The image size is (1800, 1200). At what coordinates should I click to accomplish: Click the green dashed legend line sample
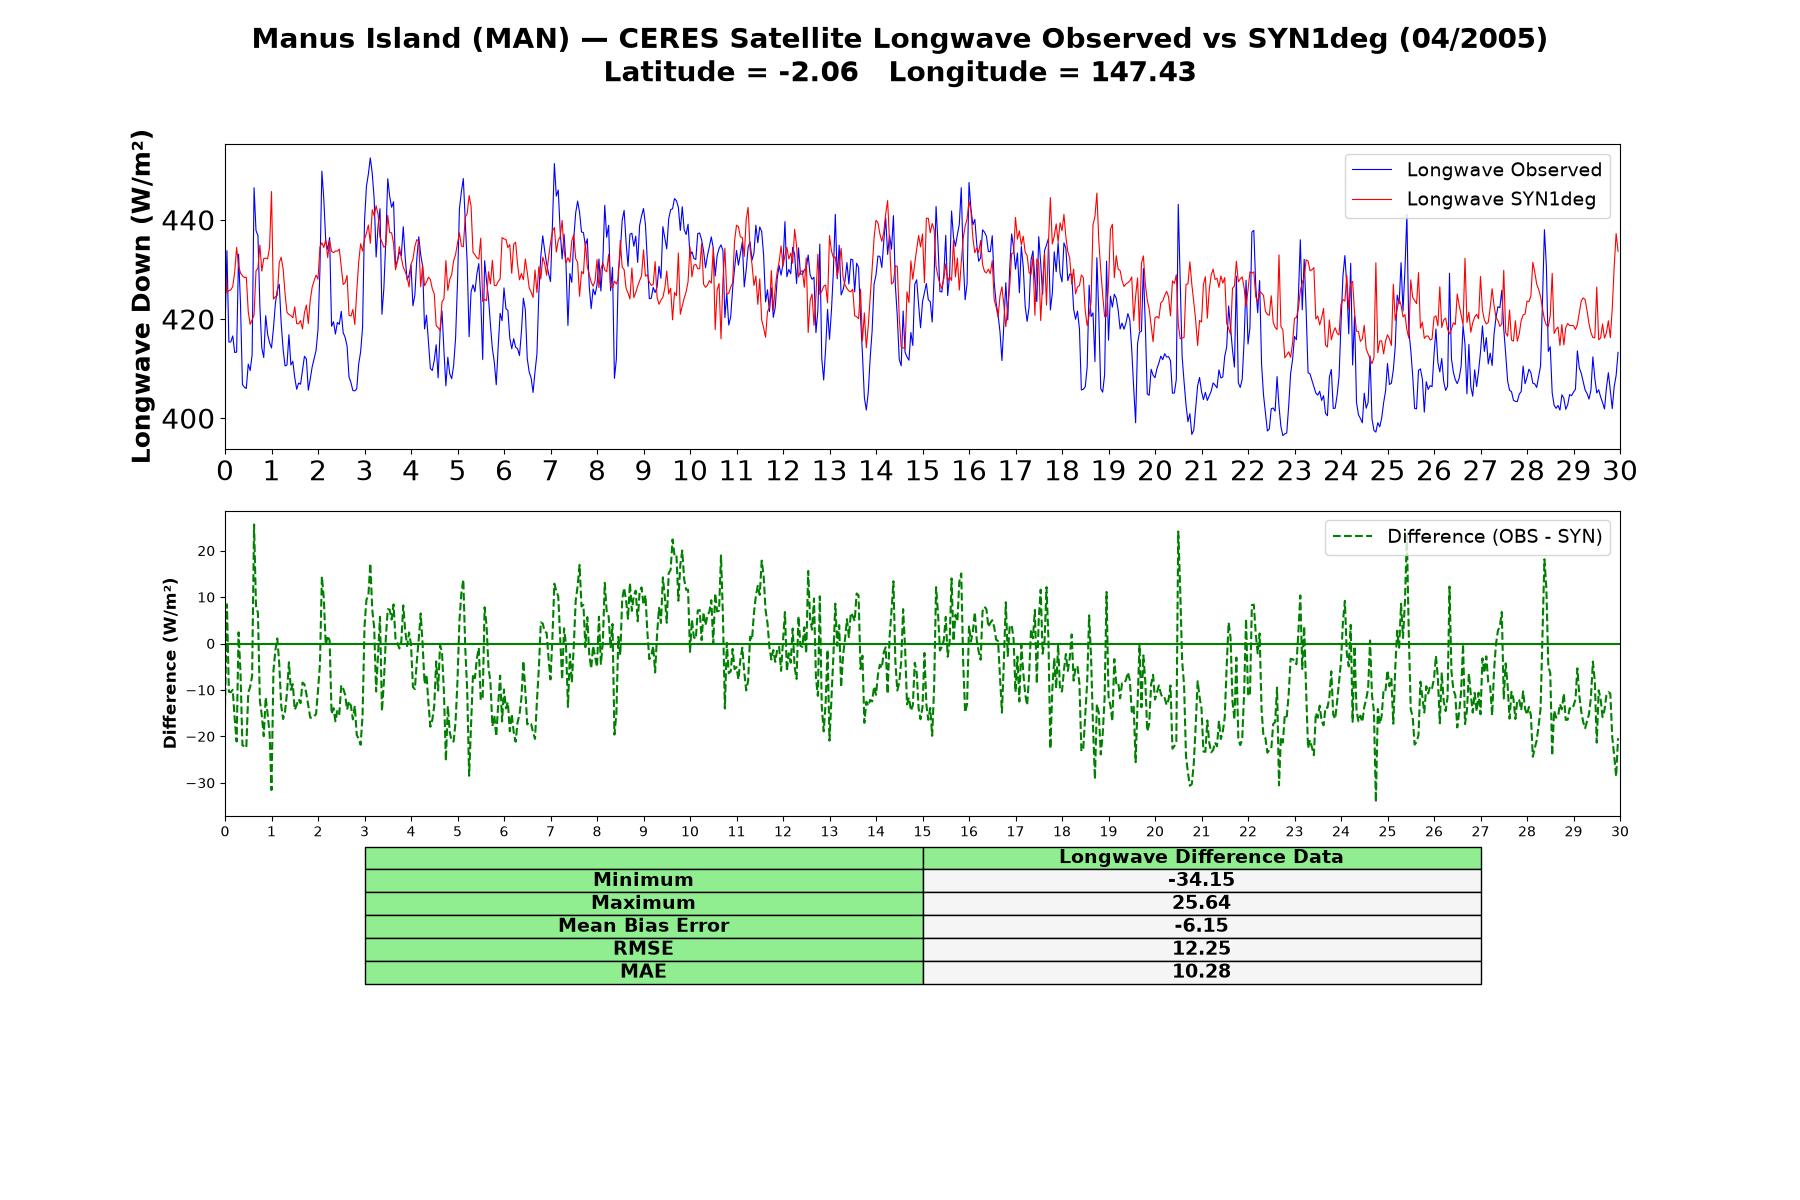pyautogui.click(x=1352, y=537)
